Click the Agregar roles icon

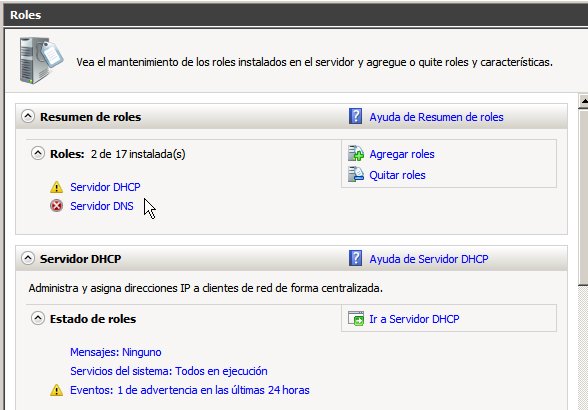(x=356, y=153)
